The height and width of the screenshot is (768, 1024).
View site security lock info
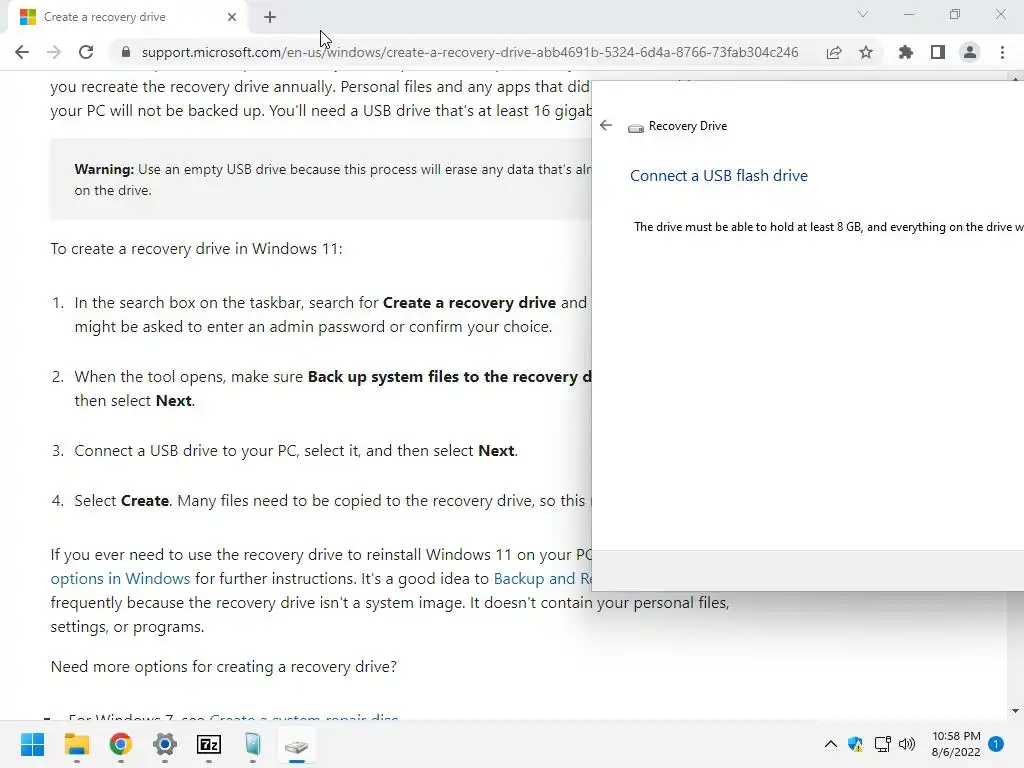pos(126,52)
